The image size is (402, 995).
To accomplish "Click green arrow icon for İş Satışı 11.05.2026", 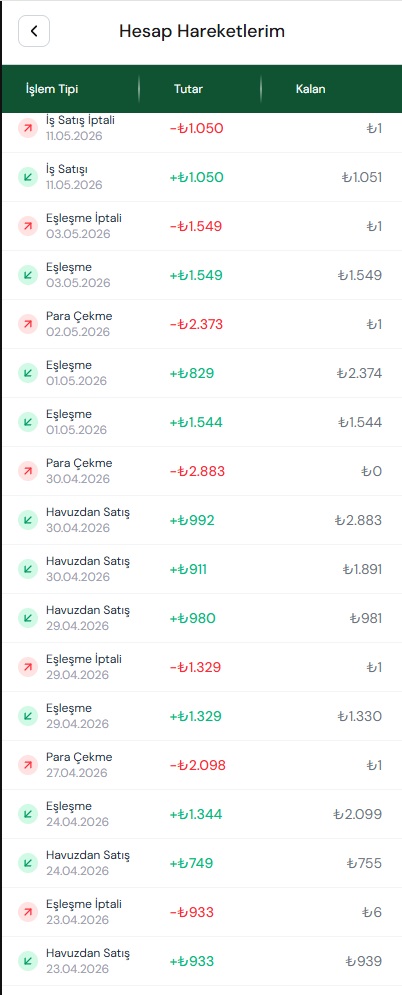I will click(x=28, y=177).
